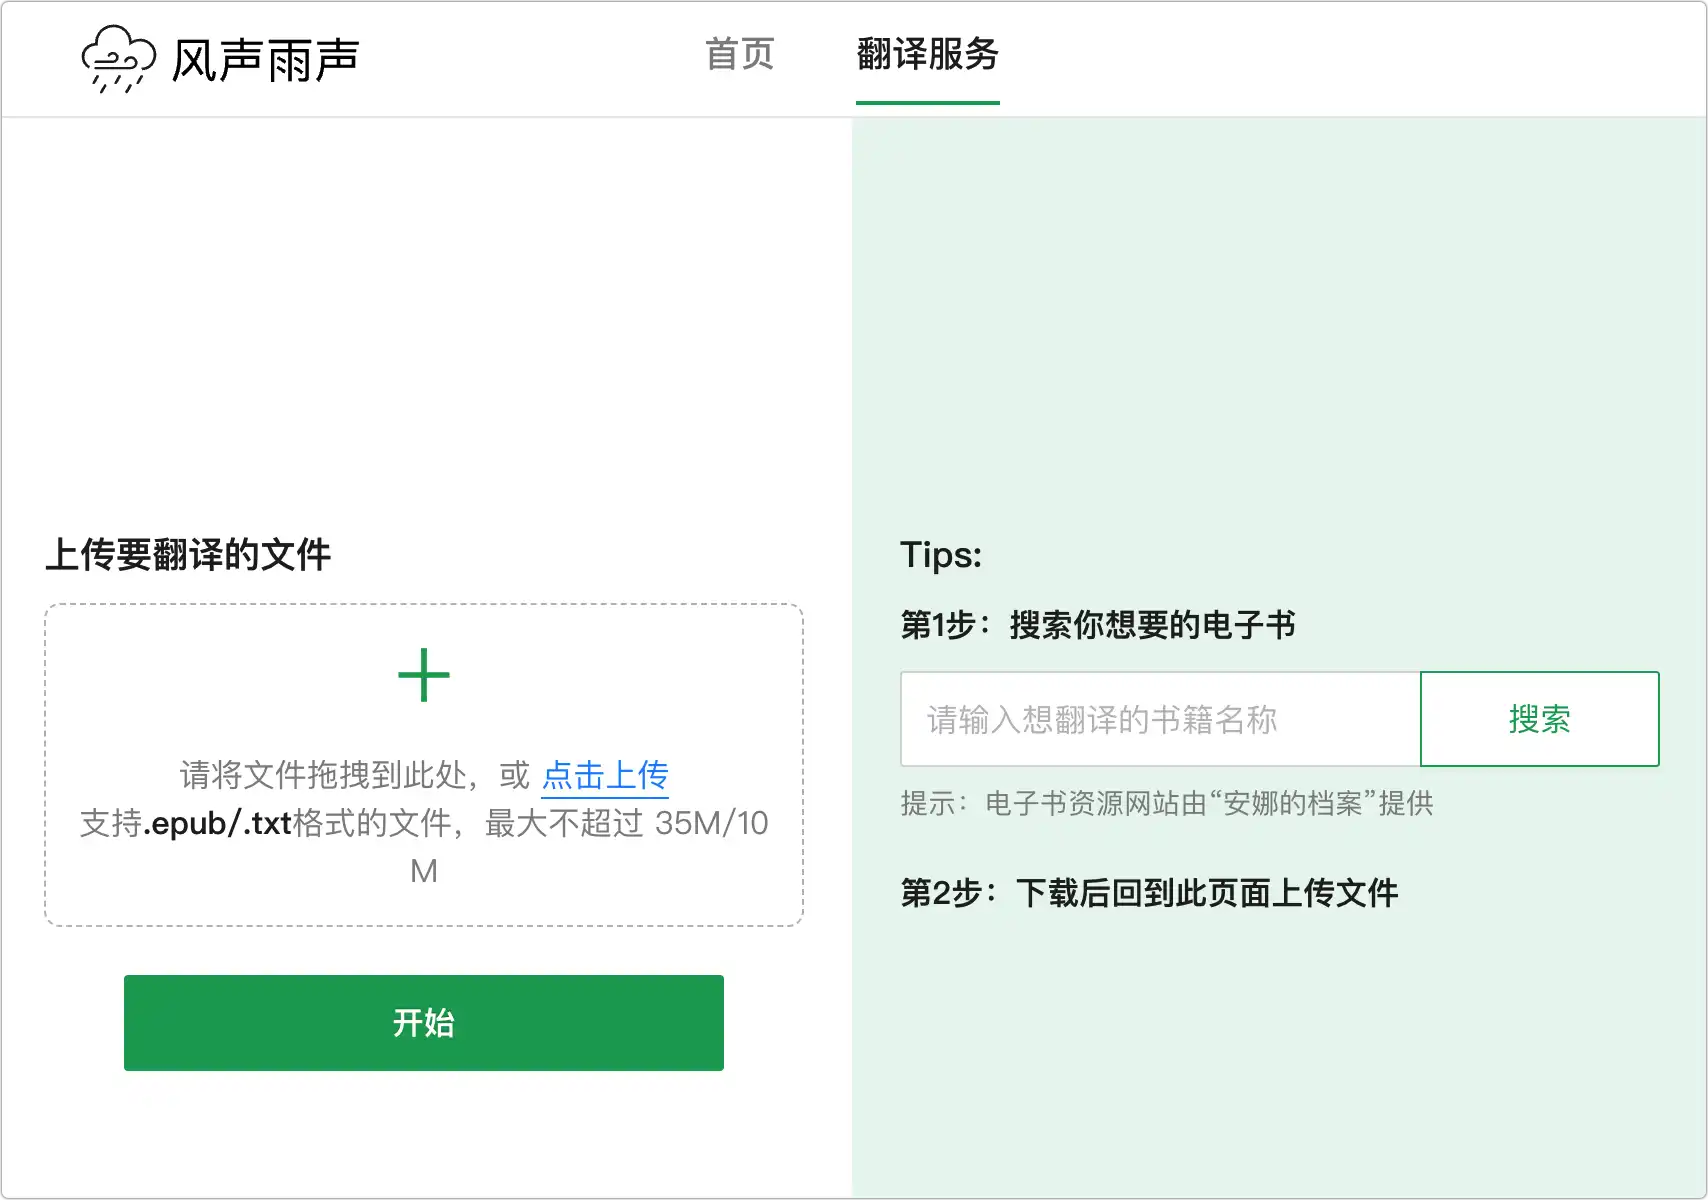The image size is (1708, 1200).
Task: Click the supported .epub/.txt format note
Action: tap(424, 847)
